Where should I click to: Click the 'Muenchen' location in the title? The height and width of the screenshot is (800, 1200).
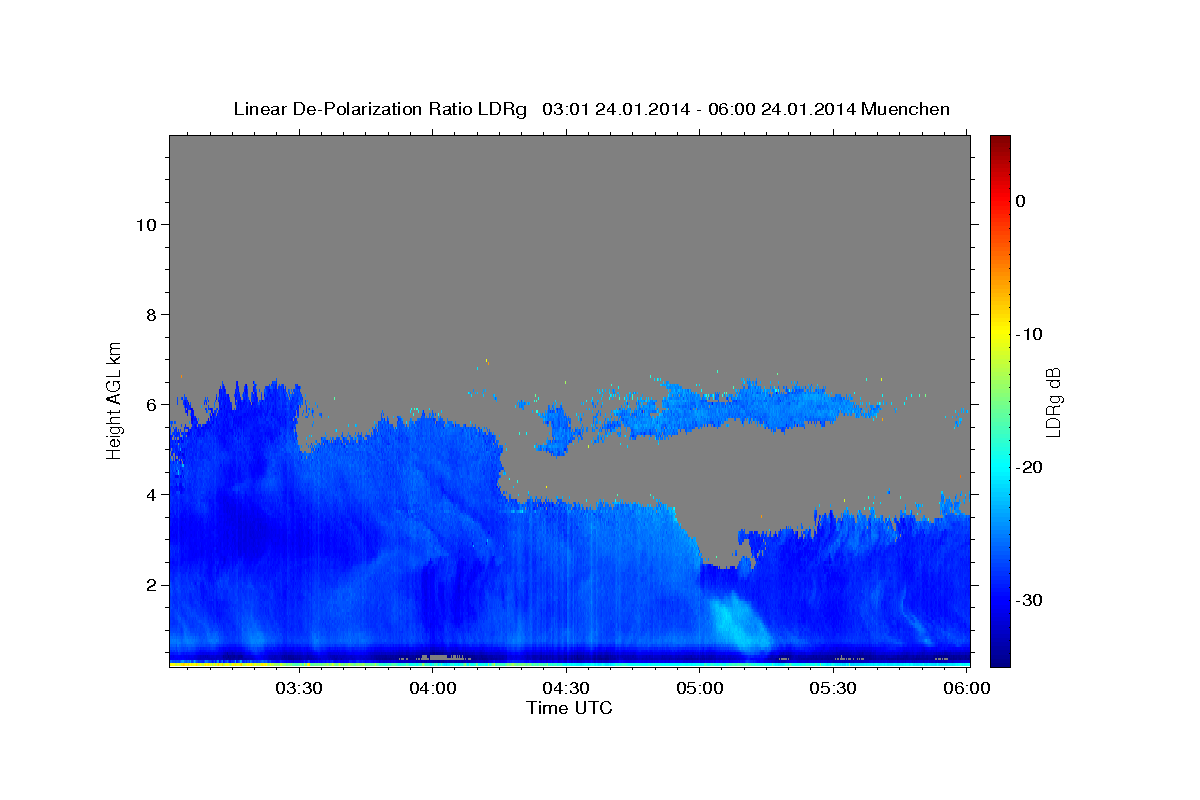point(906,109)
